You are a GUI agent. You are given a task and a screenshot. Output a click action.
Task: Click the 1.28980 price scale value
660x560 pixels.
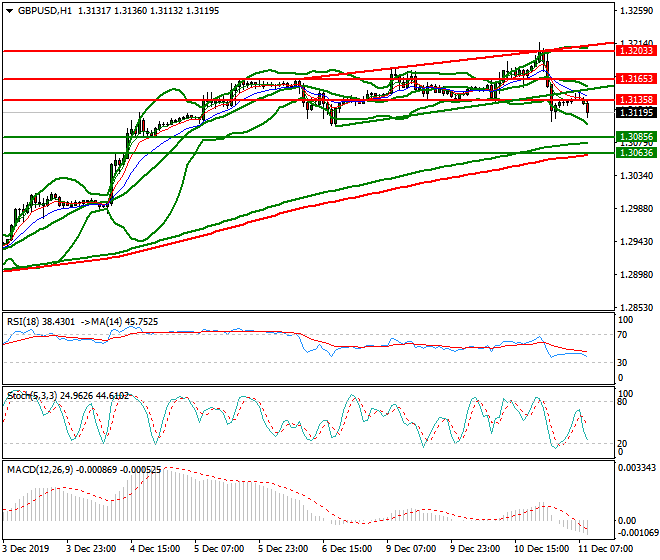pyautogui.click(x=637, y=275)
